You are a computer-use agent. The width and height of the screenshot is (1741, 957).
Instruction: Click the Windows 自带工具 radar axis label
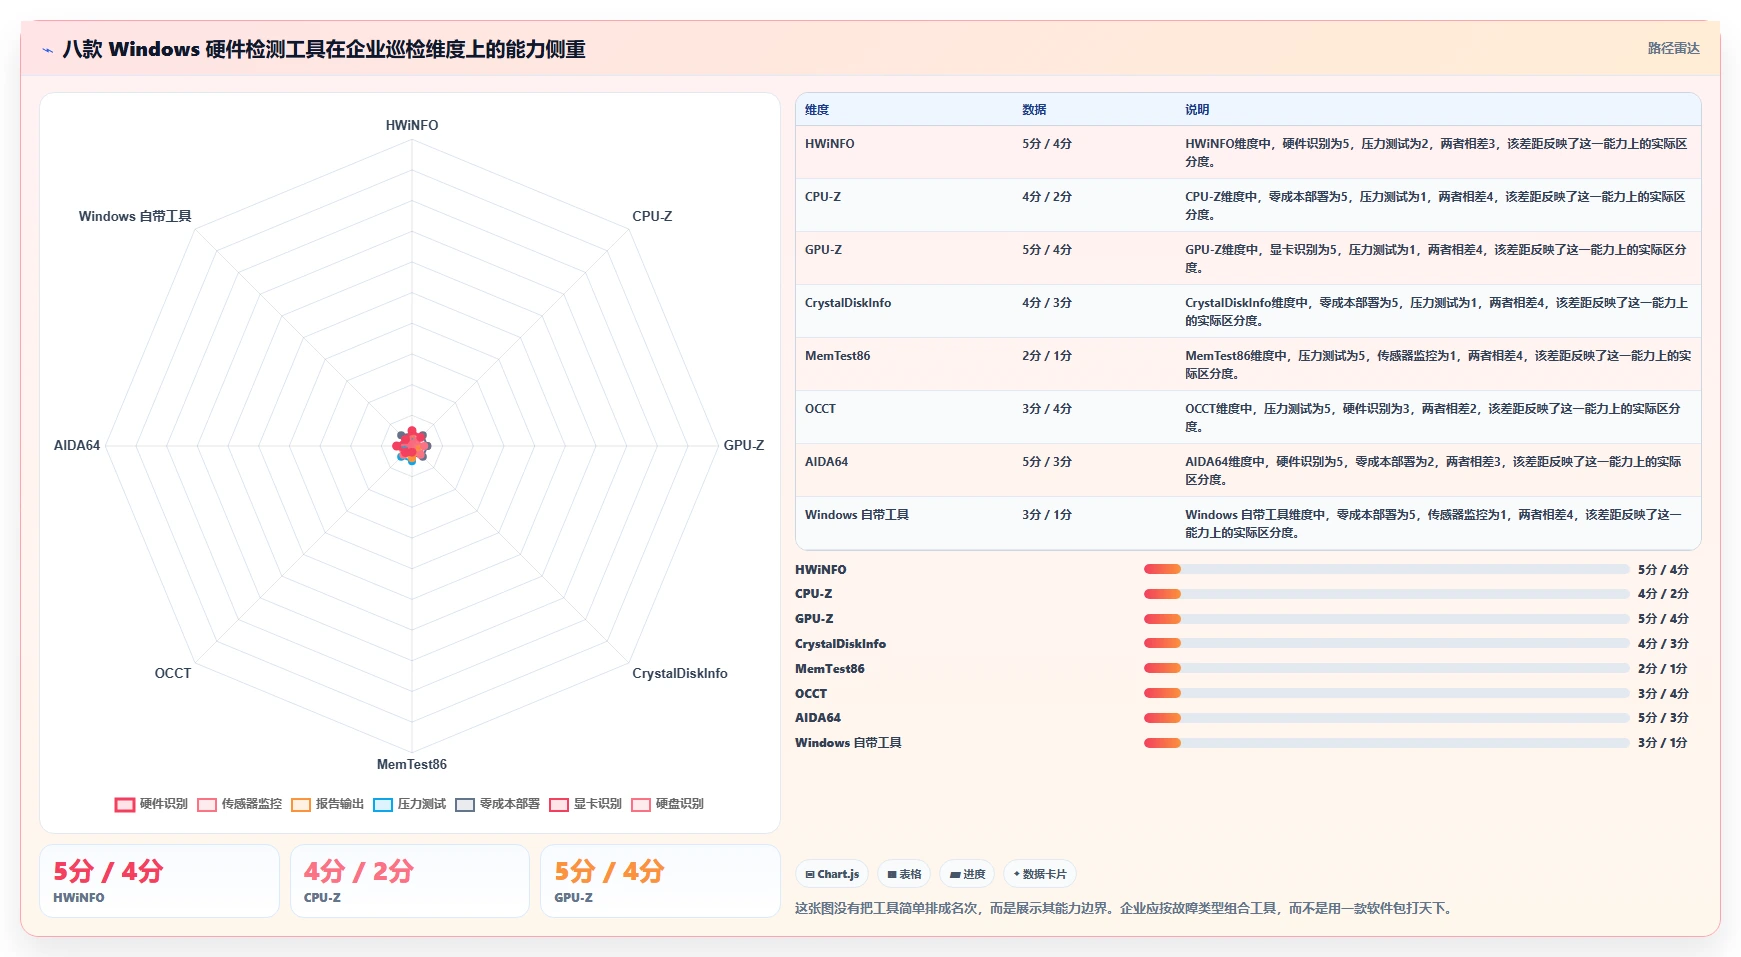(135, 216)
